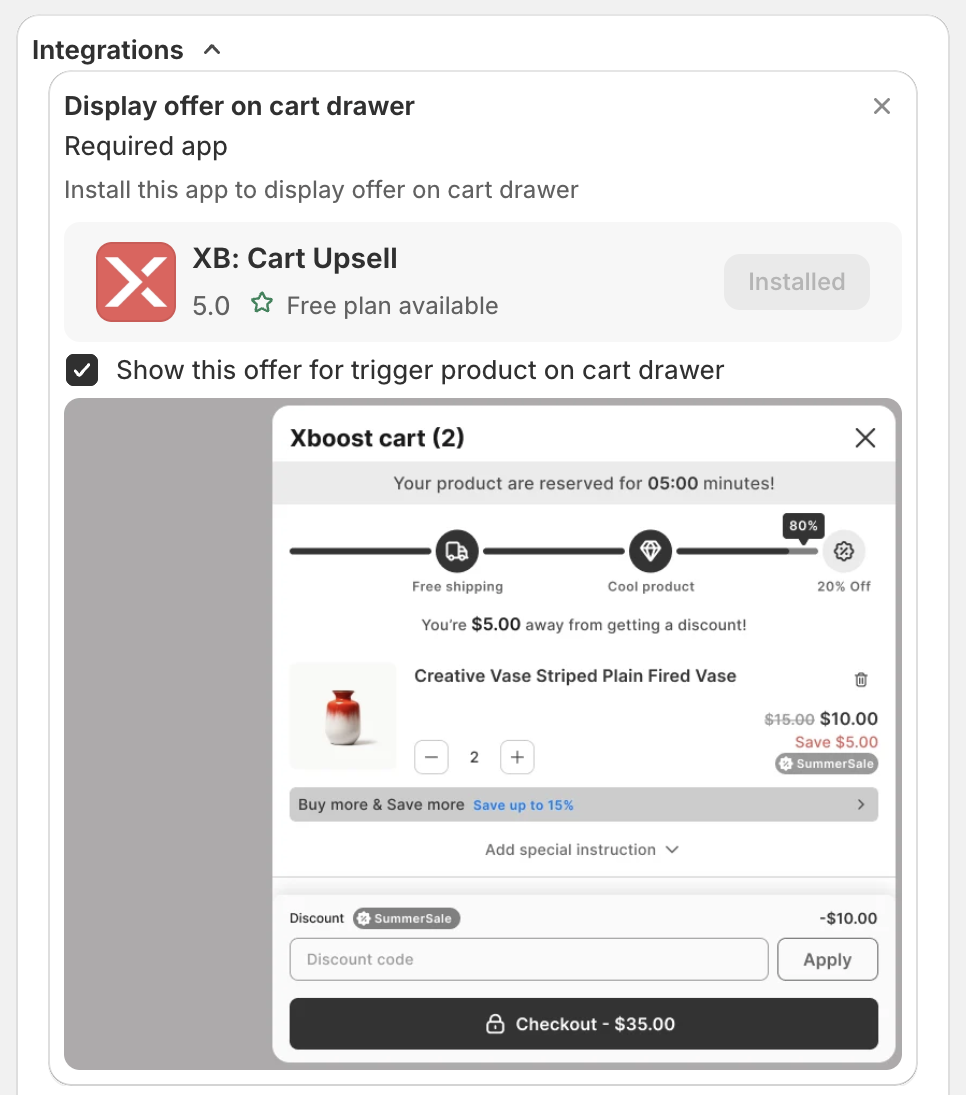The width and height of the screenshot is (966, 1095).
Task: Click the Checkout - $35.00 button
Action: [x=583, y=1024]
